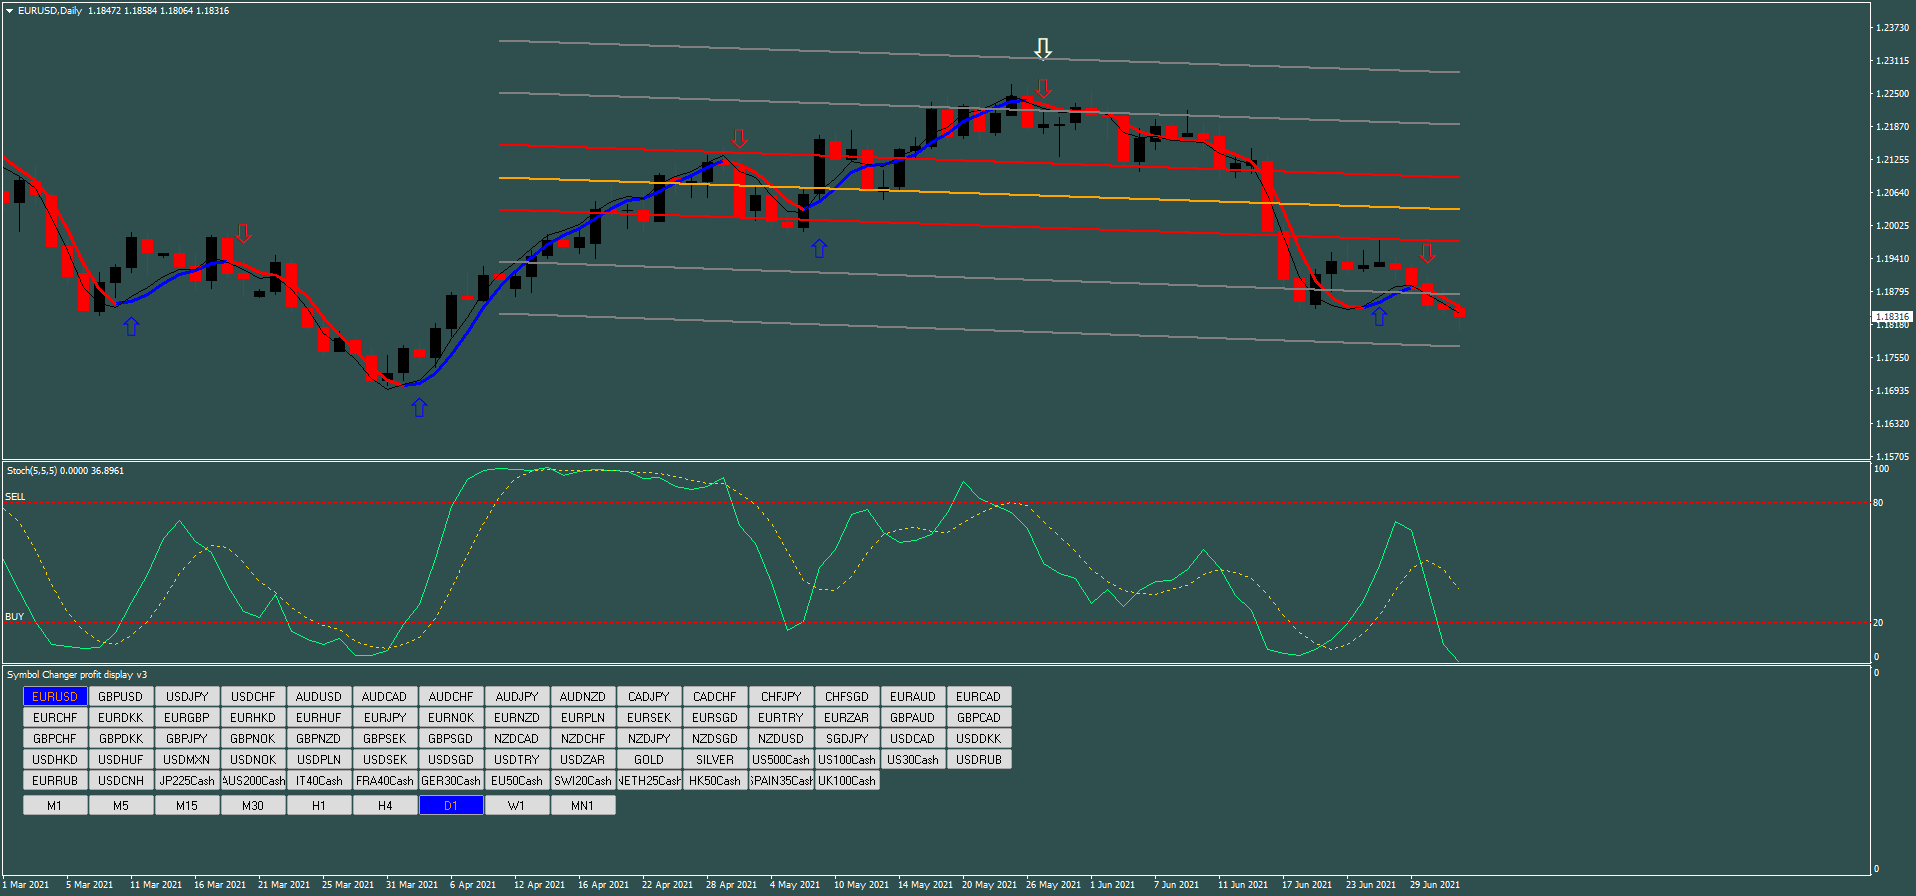Click the blue up arrow near early May
Viewport: 1916px width, 896px height.
click(819, 248)
